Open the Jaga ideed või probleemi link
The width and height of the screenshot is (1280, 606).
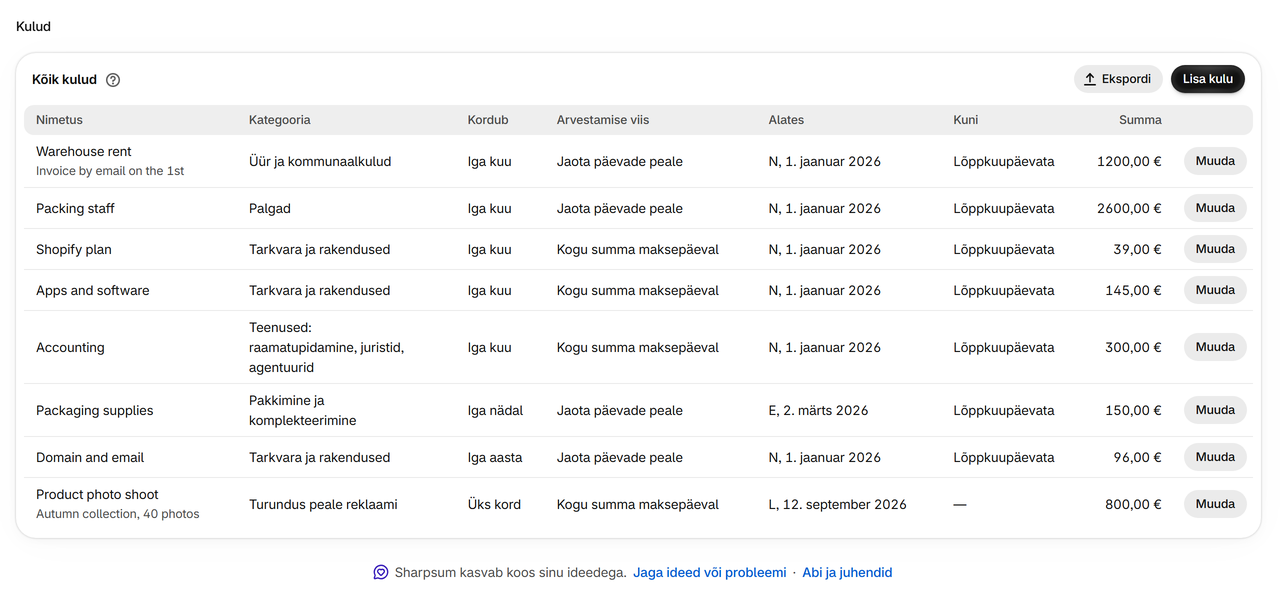[710, 573]
